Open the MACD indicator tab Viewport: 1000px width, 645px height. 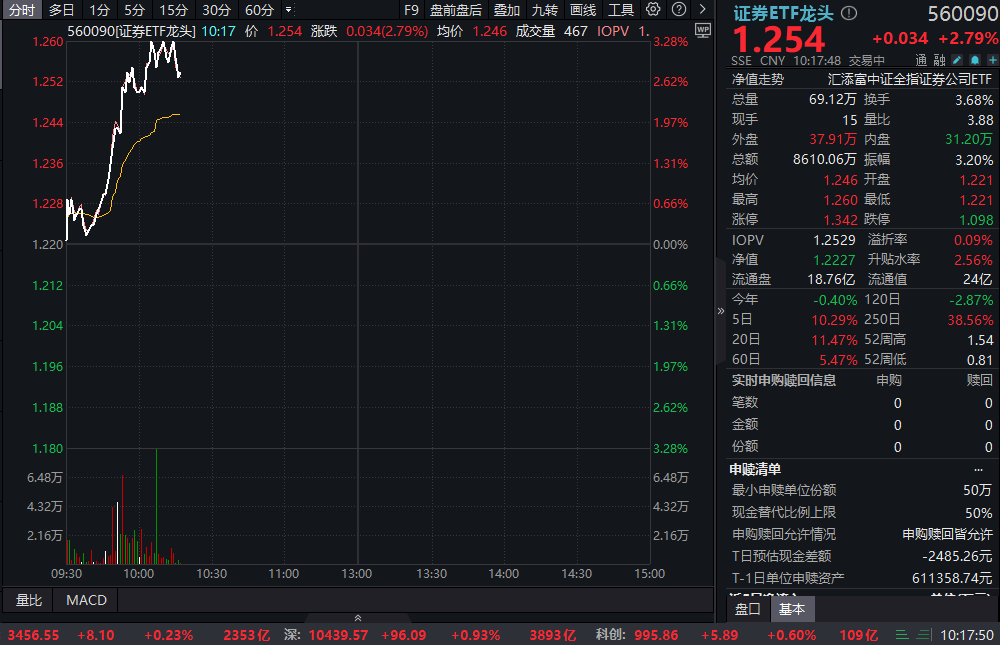click(x=85, y=600)
